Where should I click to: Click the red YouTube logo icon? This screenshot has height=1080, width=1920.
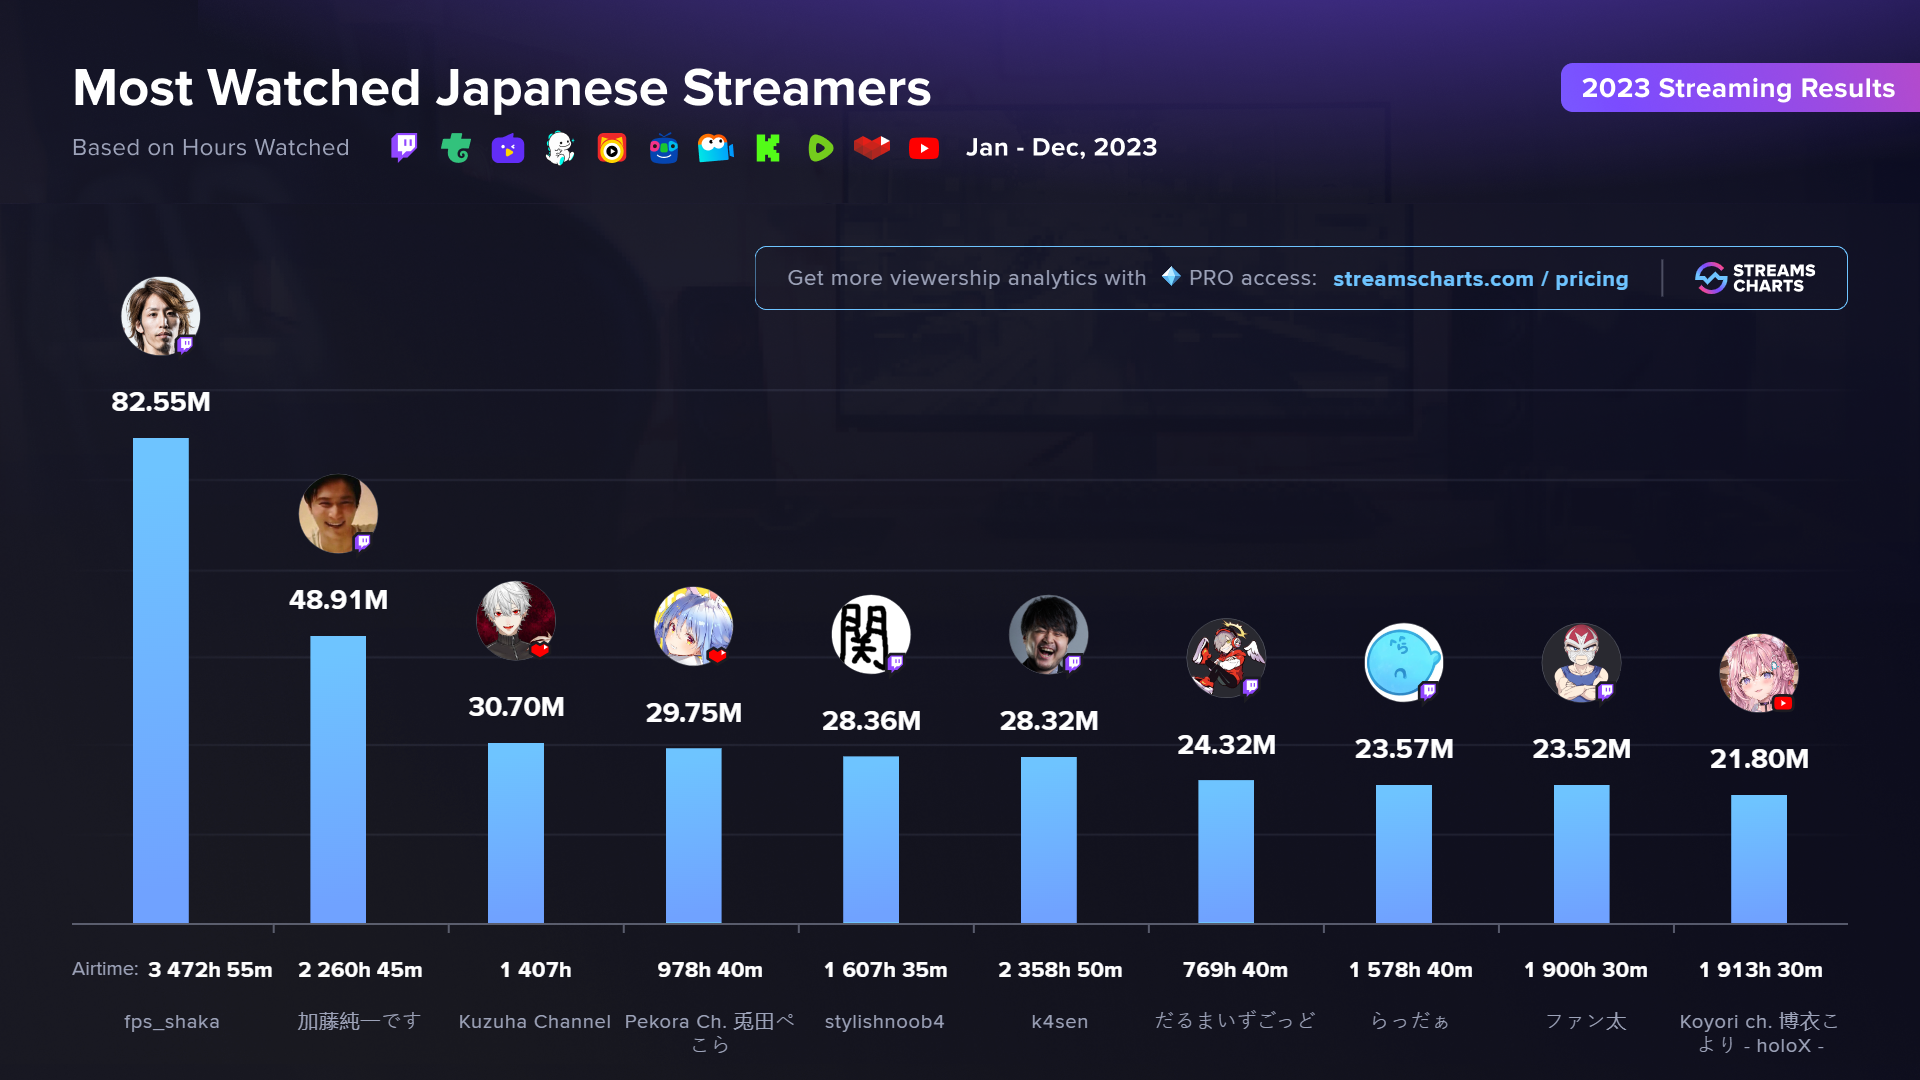click(x=924, y=148)
